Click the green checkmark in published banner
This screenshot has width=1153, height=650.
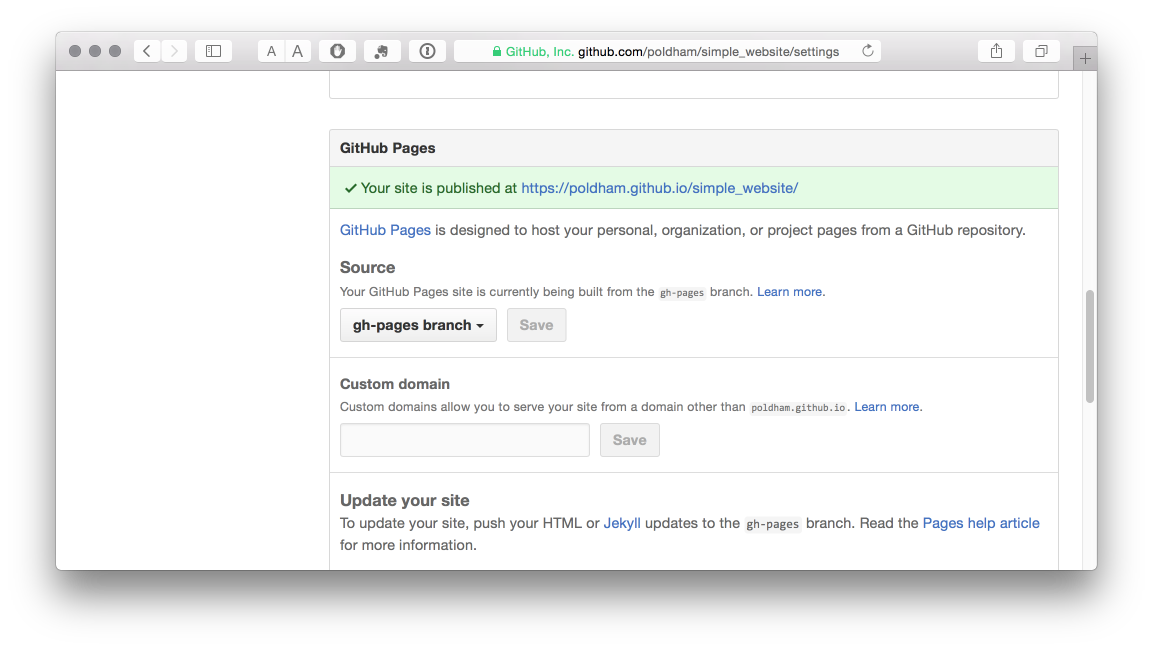351,188
